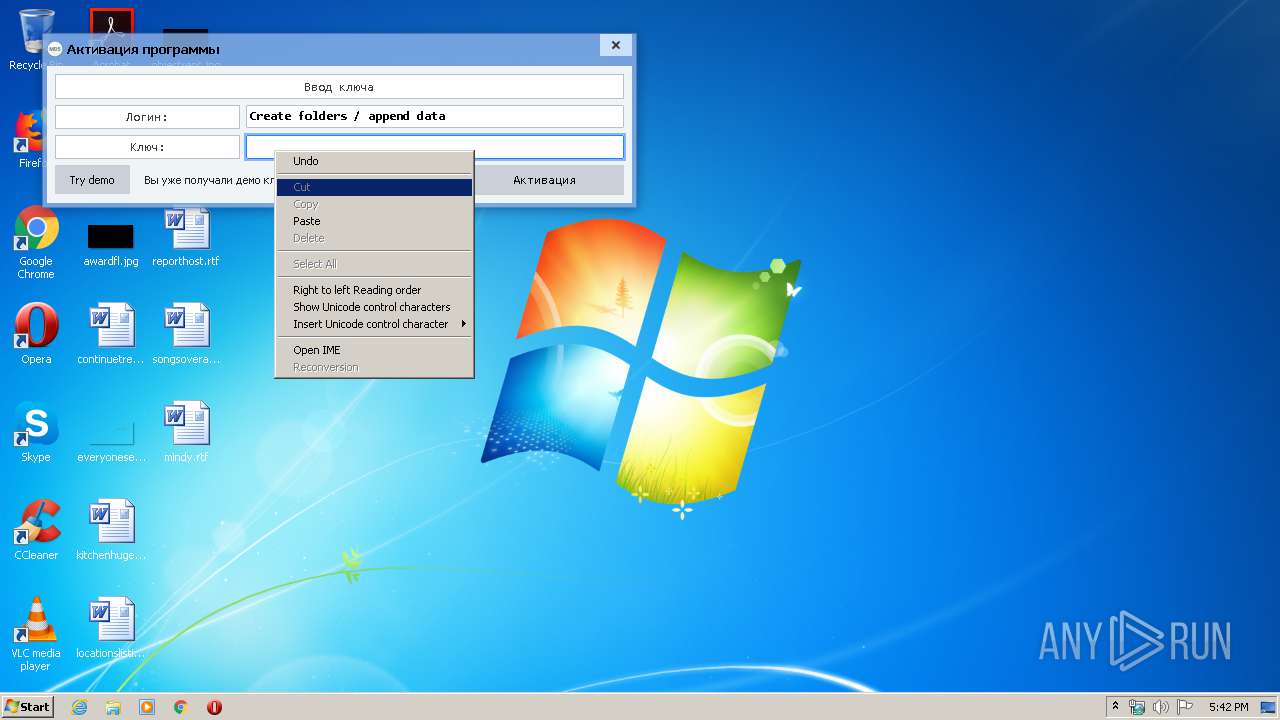Open the locationslisti document icon
Screen dimensions: 1280x720
(111, 628)
